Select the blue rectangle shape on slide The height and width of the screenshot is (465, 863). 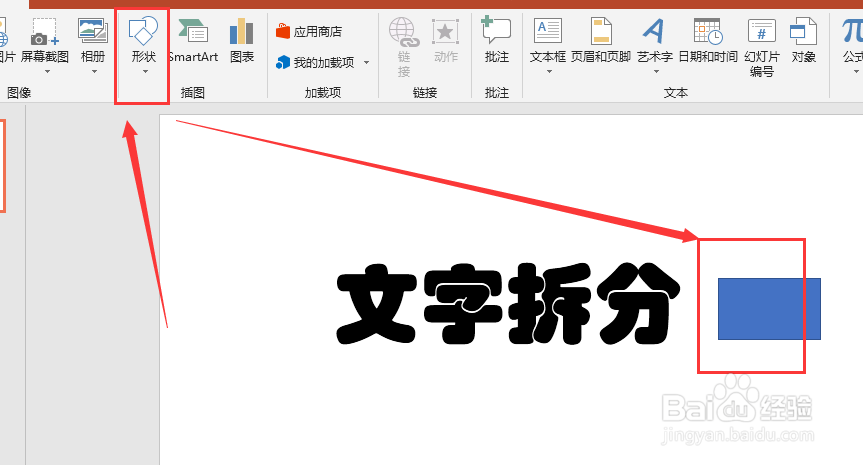click(x=769, y=309)
